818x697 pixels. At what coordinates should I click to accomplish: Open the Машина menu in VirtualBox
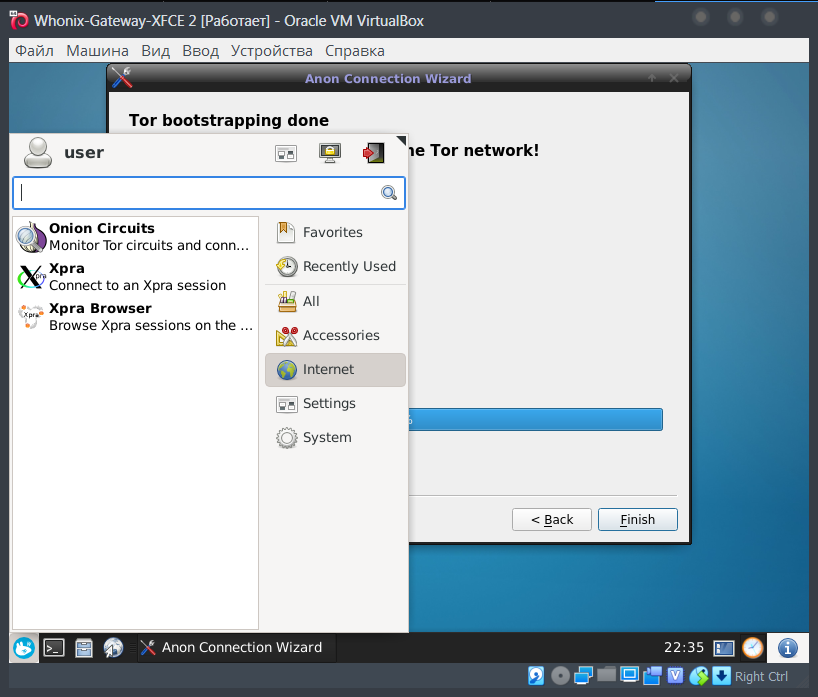(97, 51)
